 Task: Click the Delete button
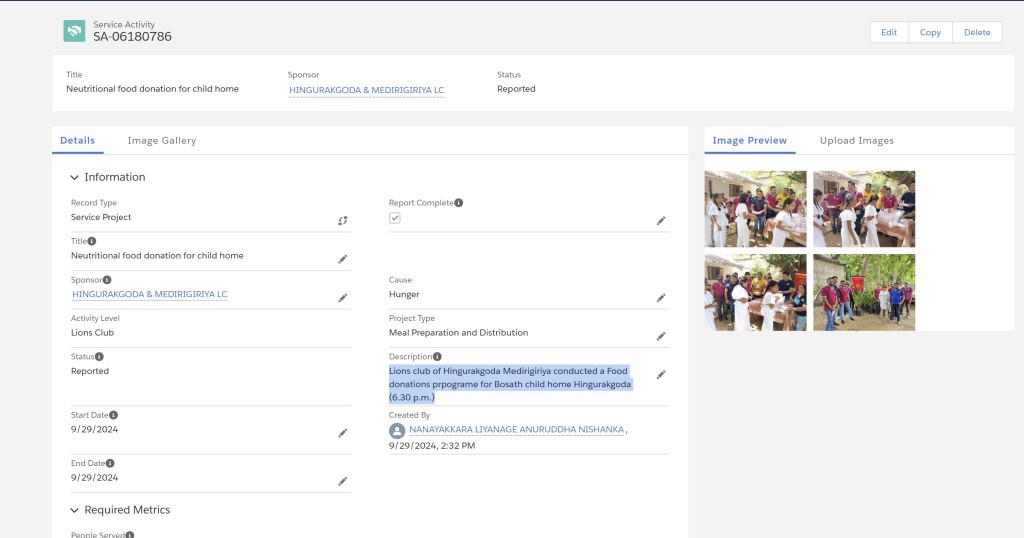[977, 32]
